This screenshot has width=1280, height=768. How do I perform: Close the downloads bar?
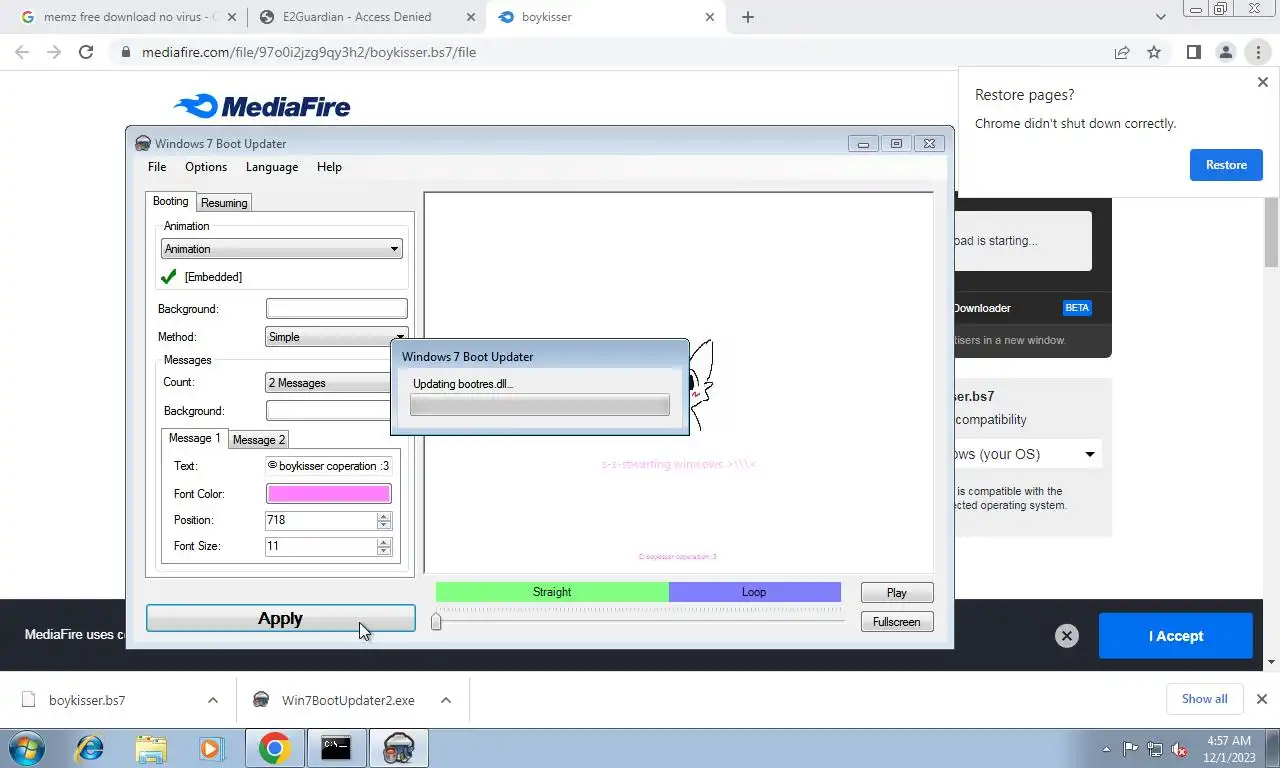[x=1262, y=699]
